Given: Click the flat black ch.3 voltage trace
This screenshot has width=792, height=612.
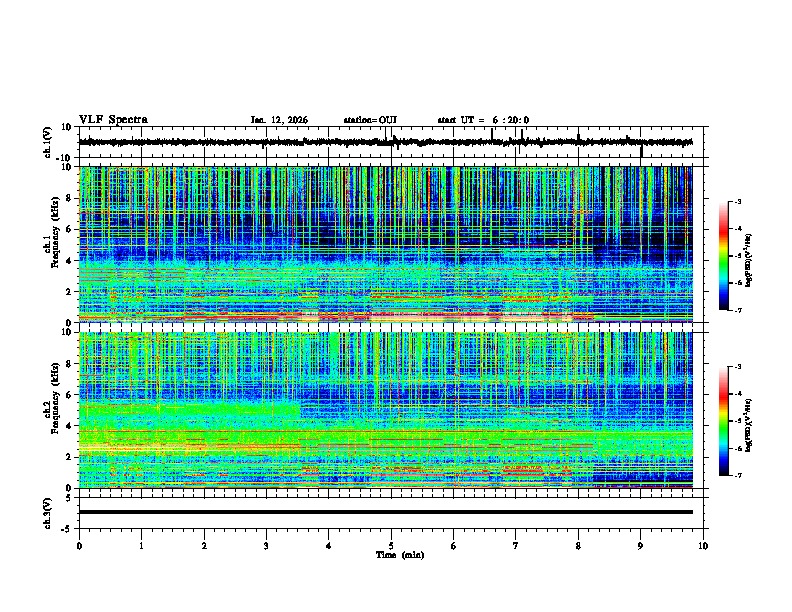Looking at the screenshot, I should click(x=385, y=512).
